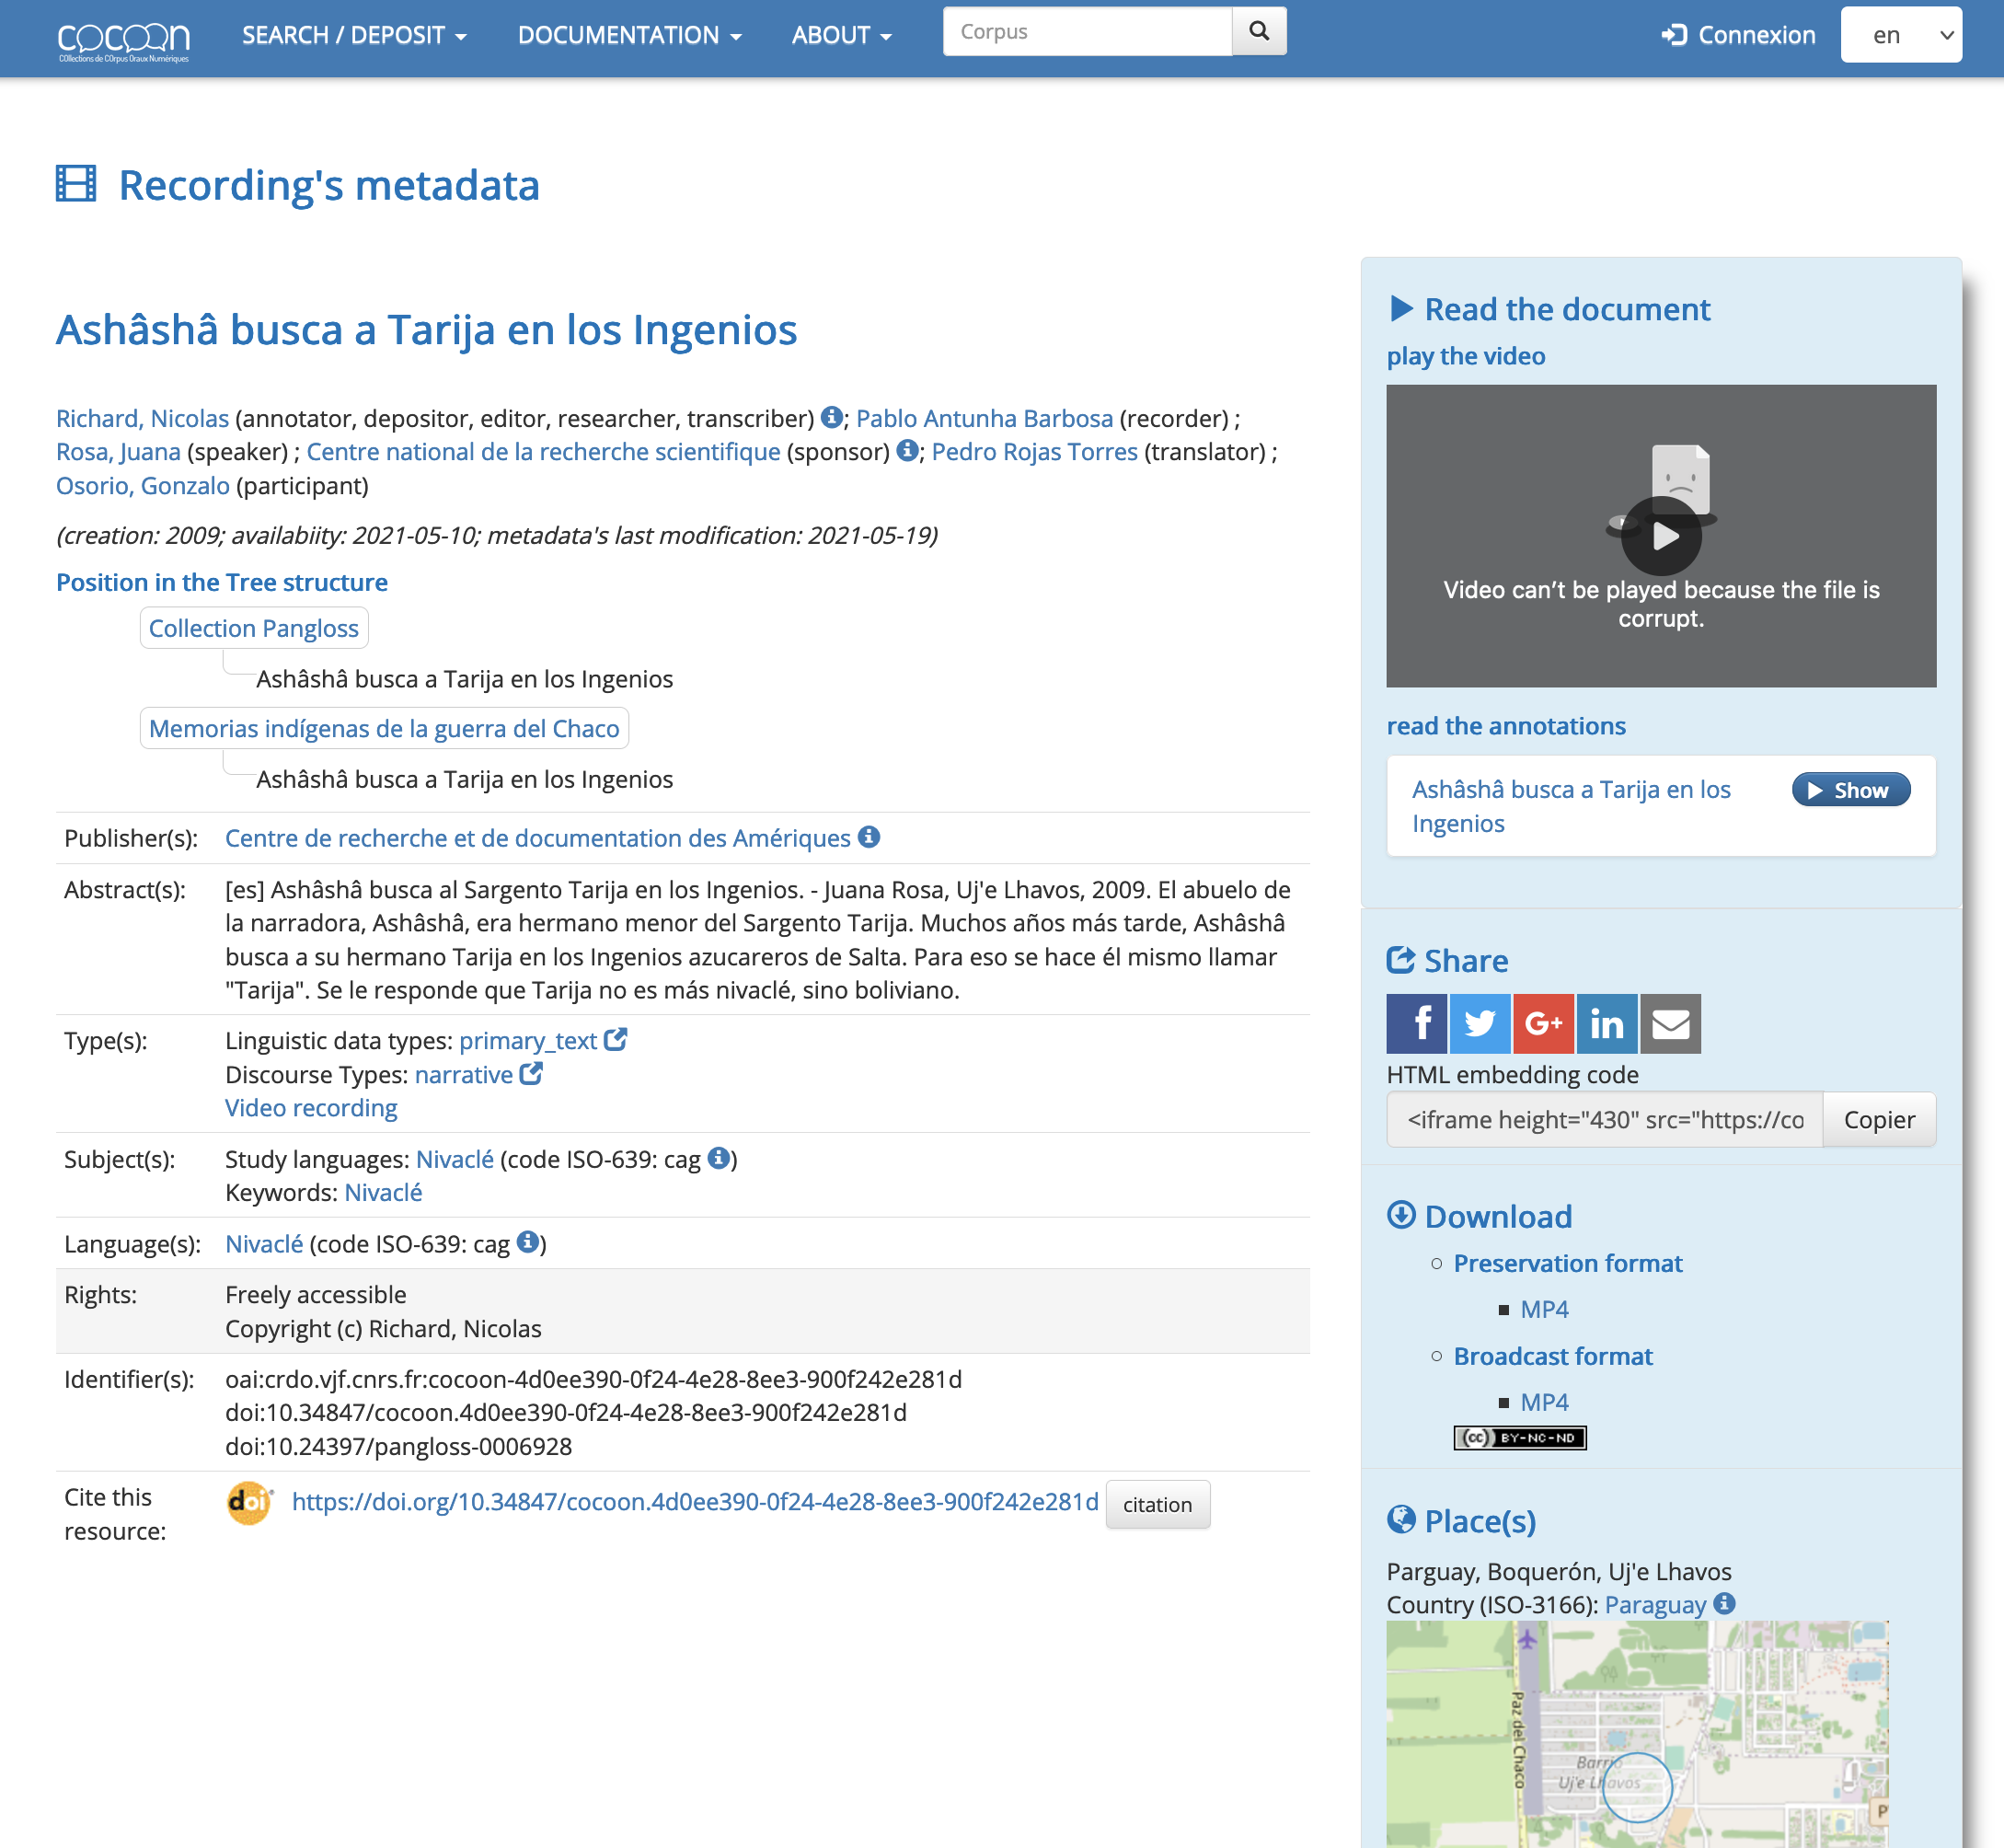Click Nivaclé in Language(s) row

click(x=264, y=1244)
